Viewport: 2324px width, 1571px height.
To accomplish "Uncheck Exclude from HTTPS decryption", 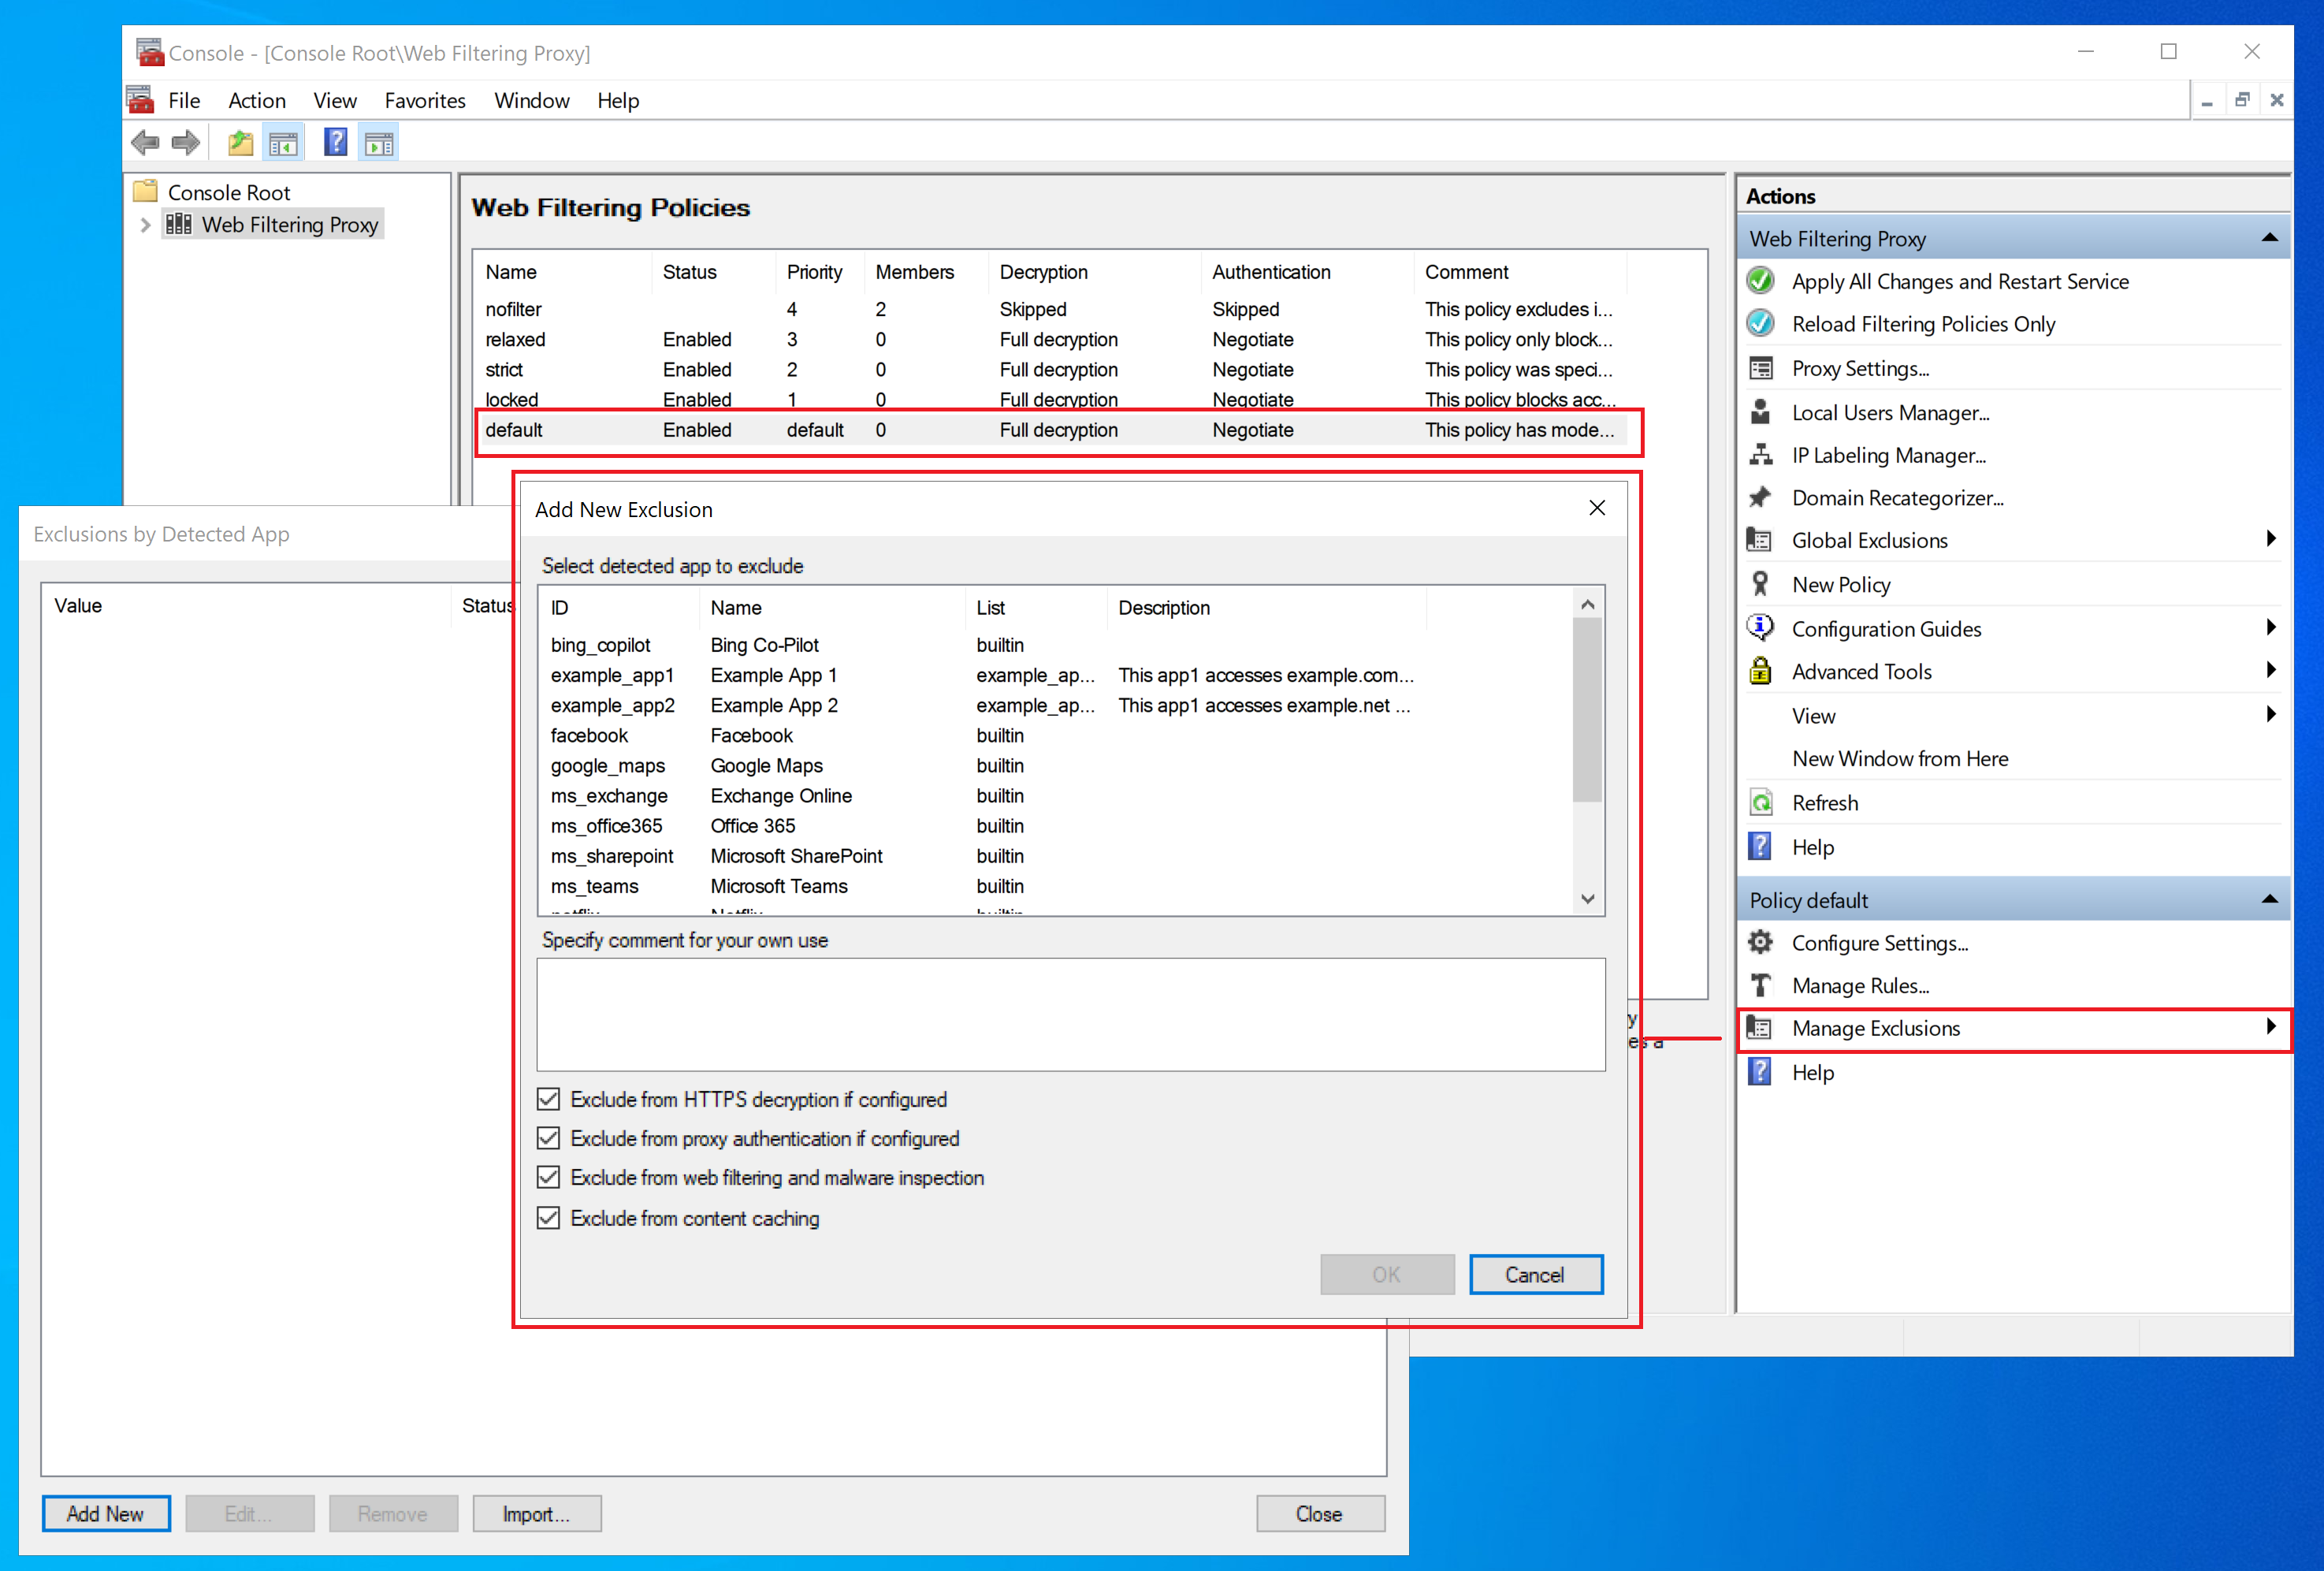I will [548, 1099].
